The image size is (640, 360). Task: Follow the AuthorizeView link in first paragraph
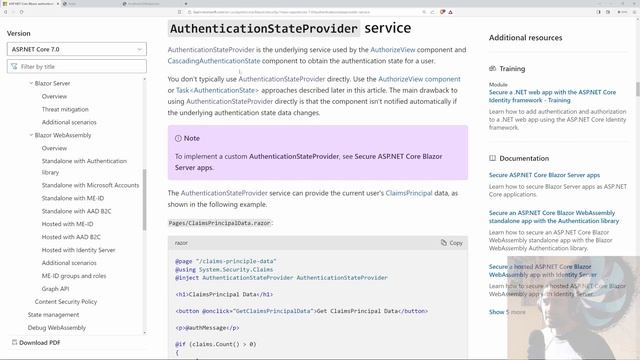(393, 50)
